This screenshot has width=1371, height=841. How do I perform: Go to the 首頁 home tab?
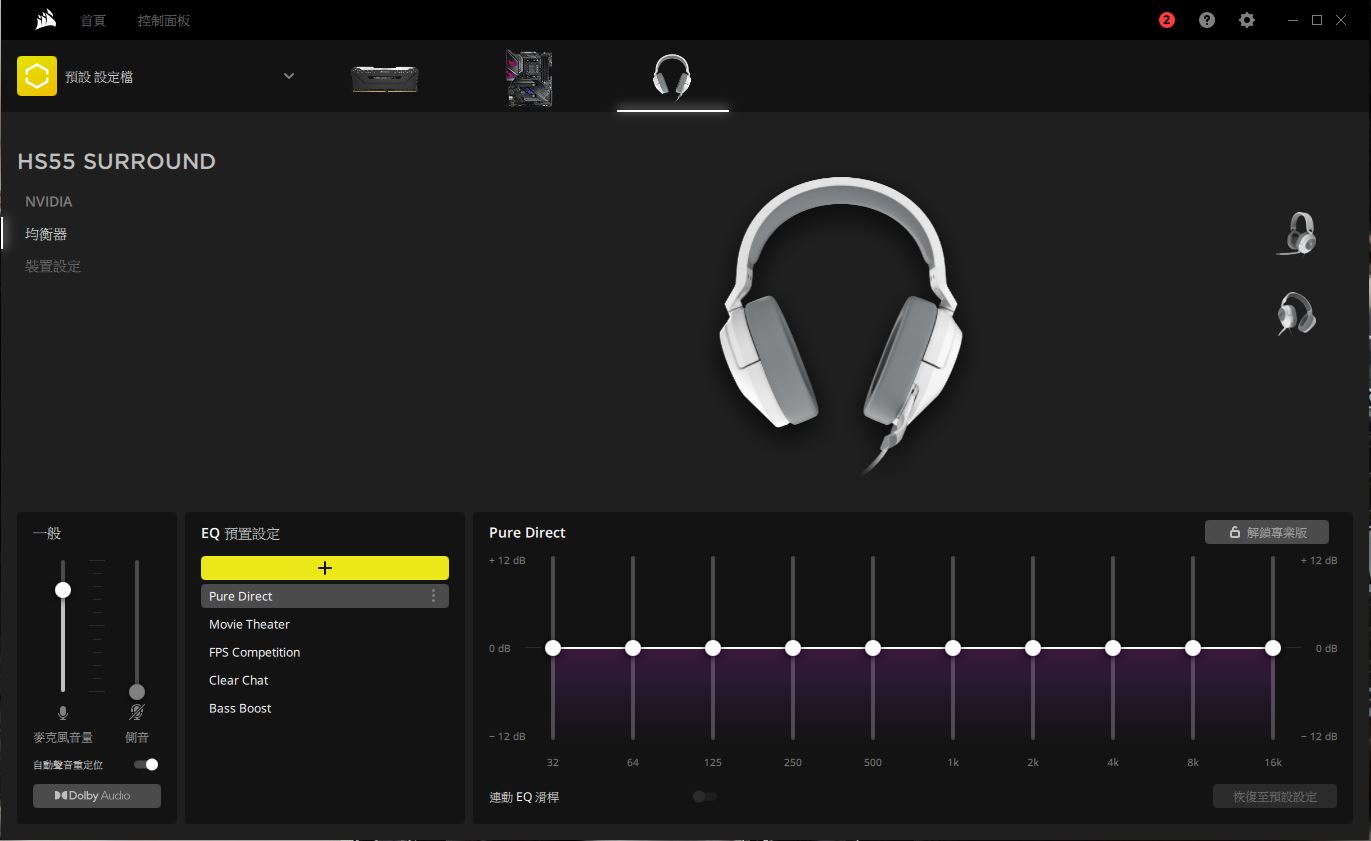pos(93,20)
